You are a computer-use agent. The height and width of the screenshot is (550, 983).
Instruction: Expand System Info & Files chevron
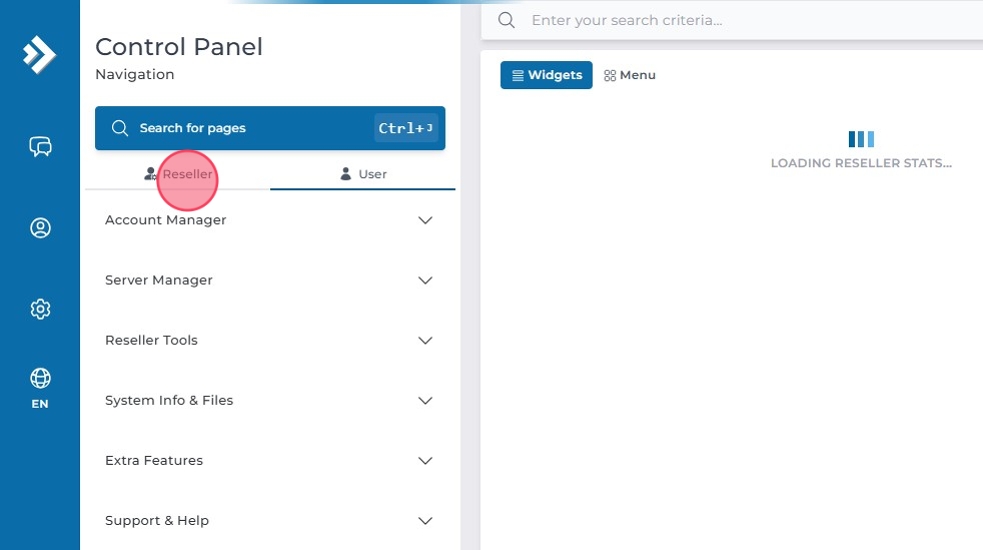click(425, 400)
